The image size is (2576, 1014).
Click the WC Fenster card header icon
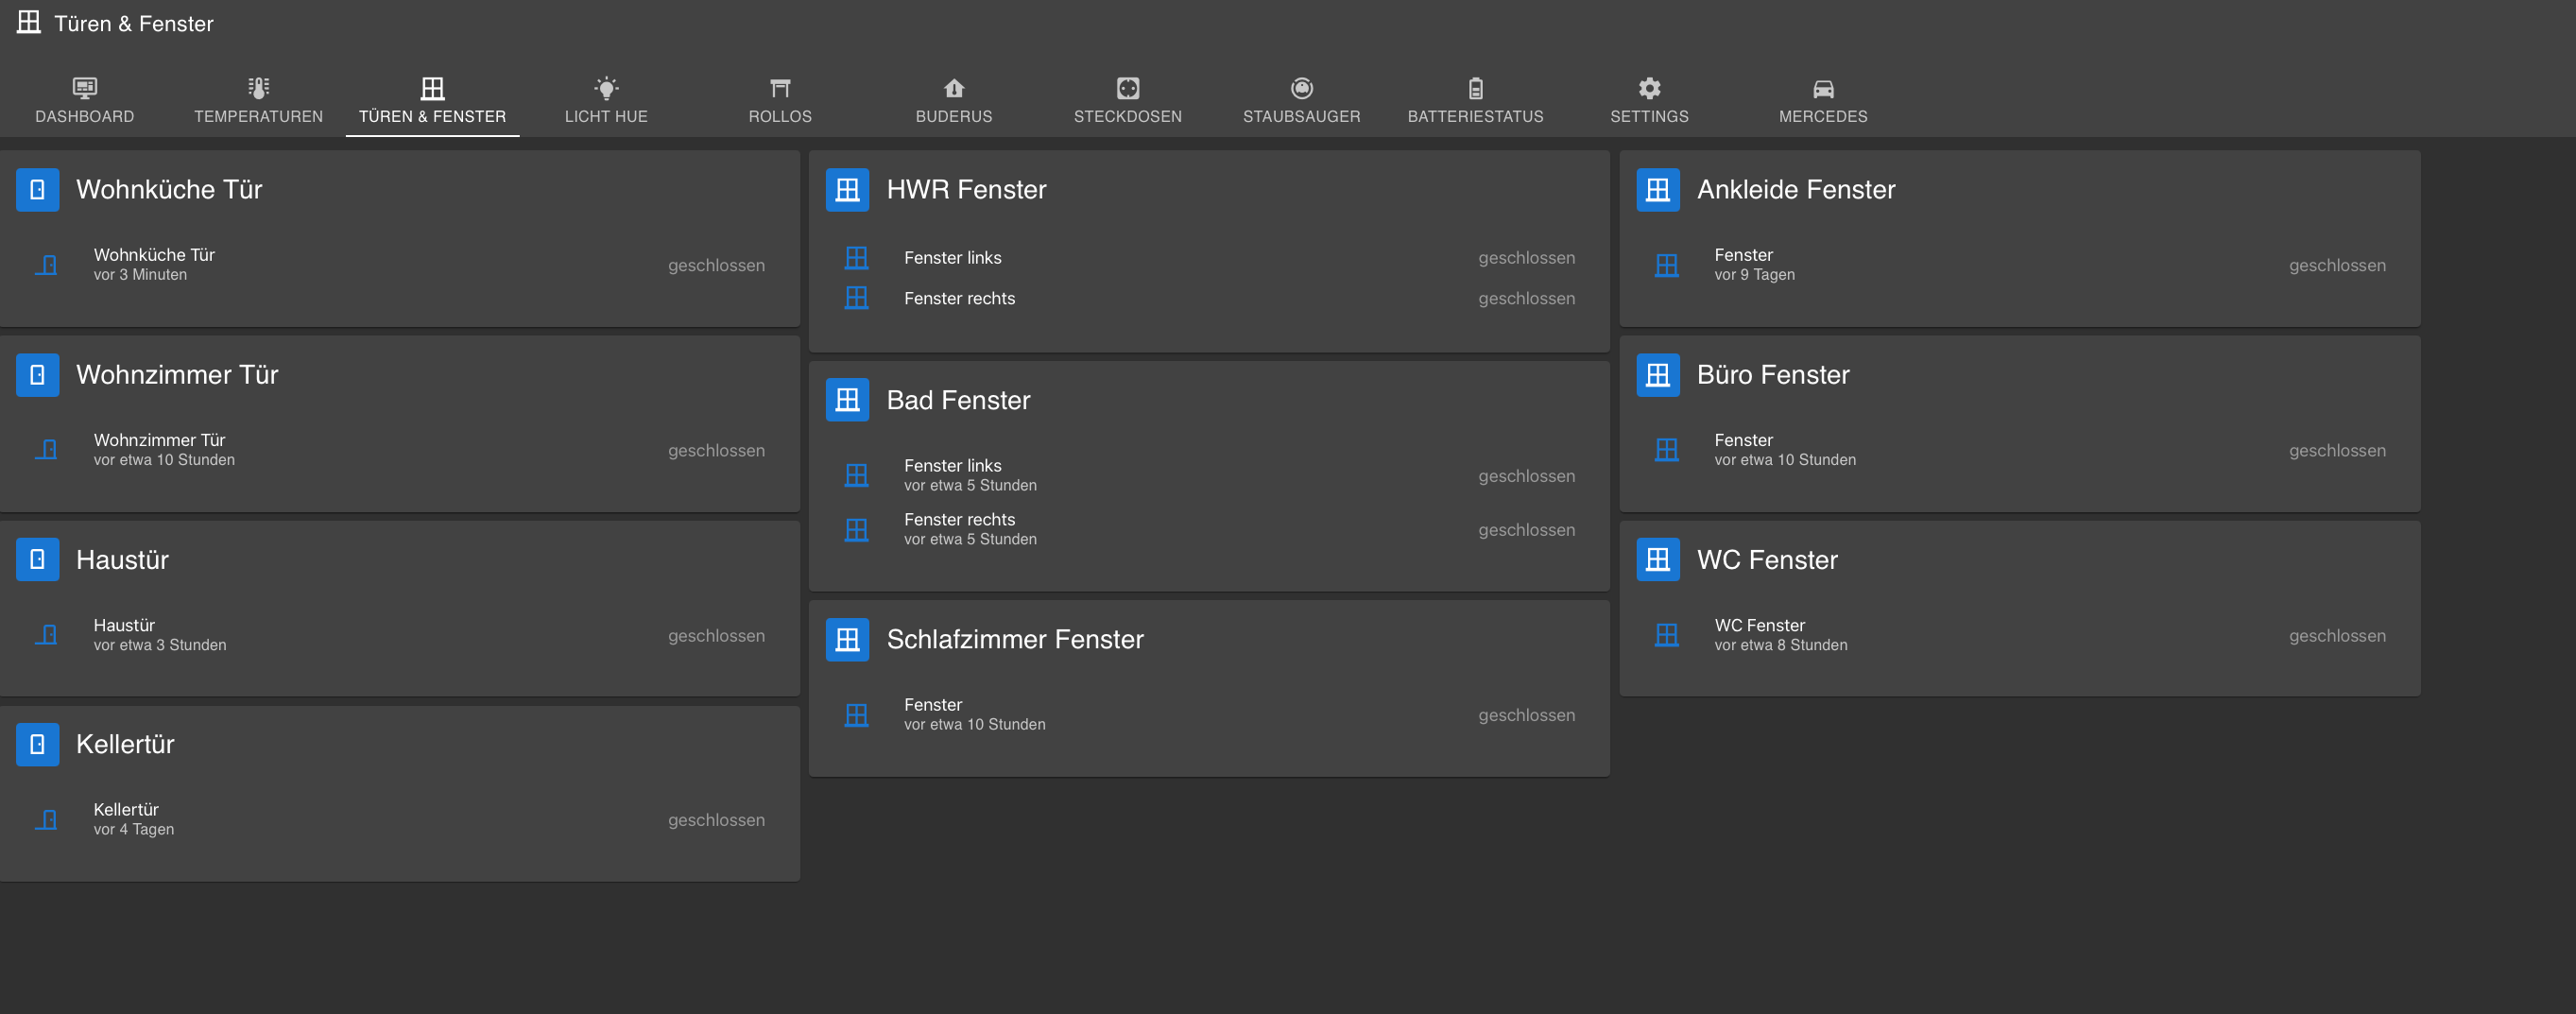click(1657, 559)
